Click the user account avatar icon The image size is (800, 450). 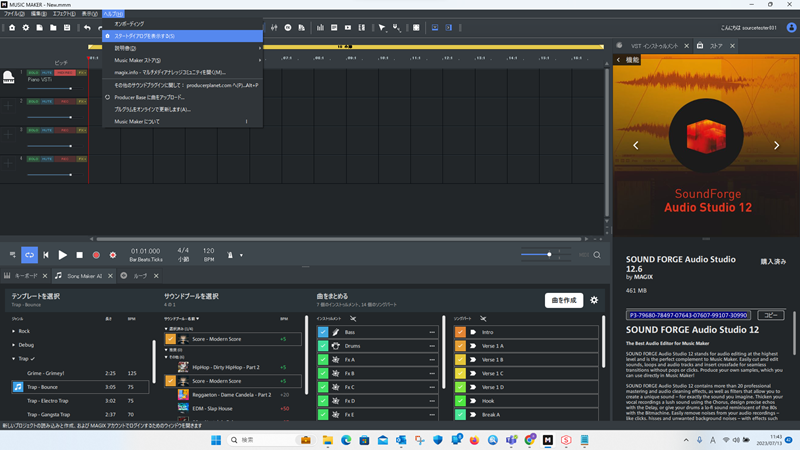(791, 28)
